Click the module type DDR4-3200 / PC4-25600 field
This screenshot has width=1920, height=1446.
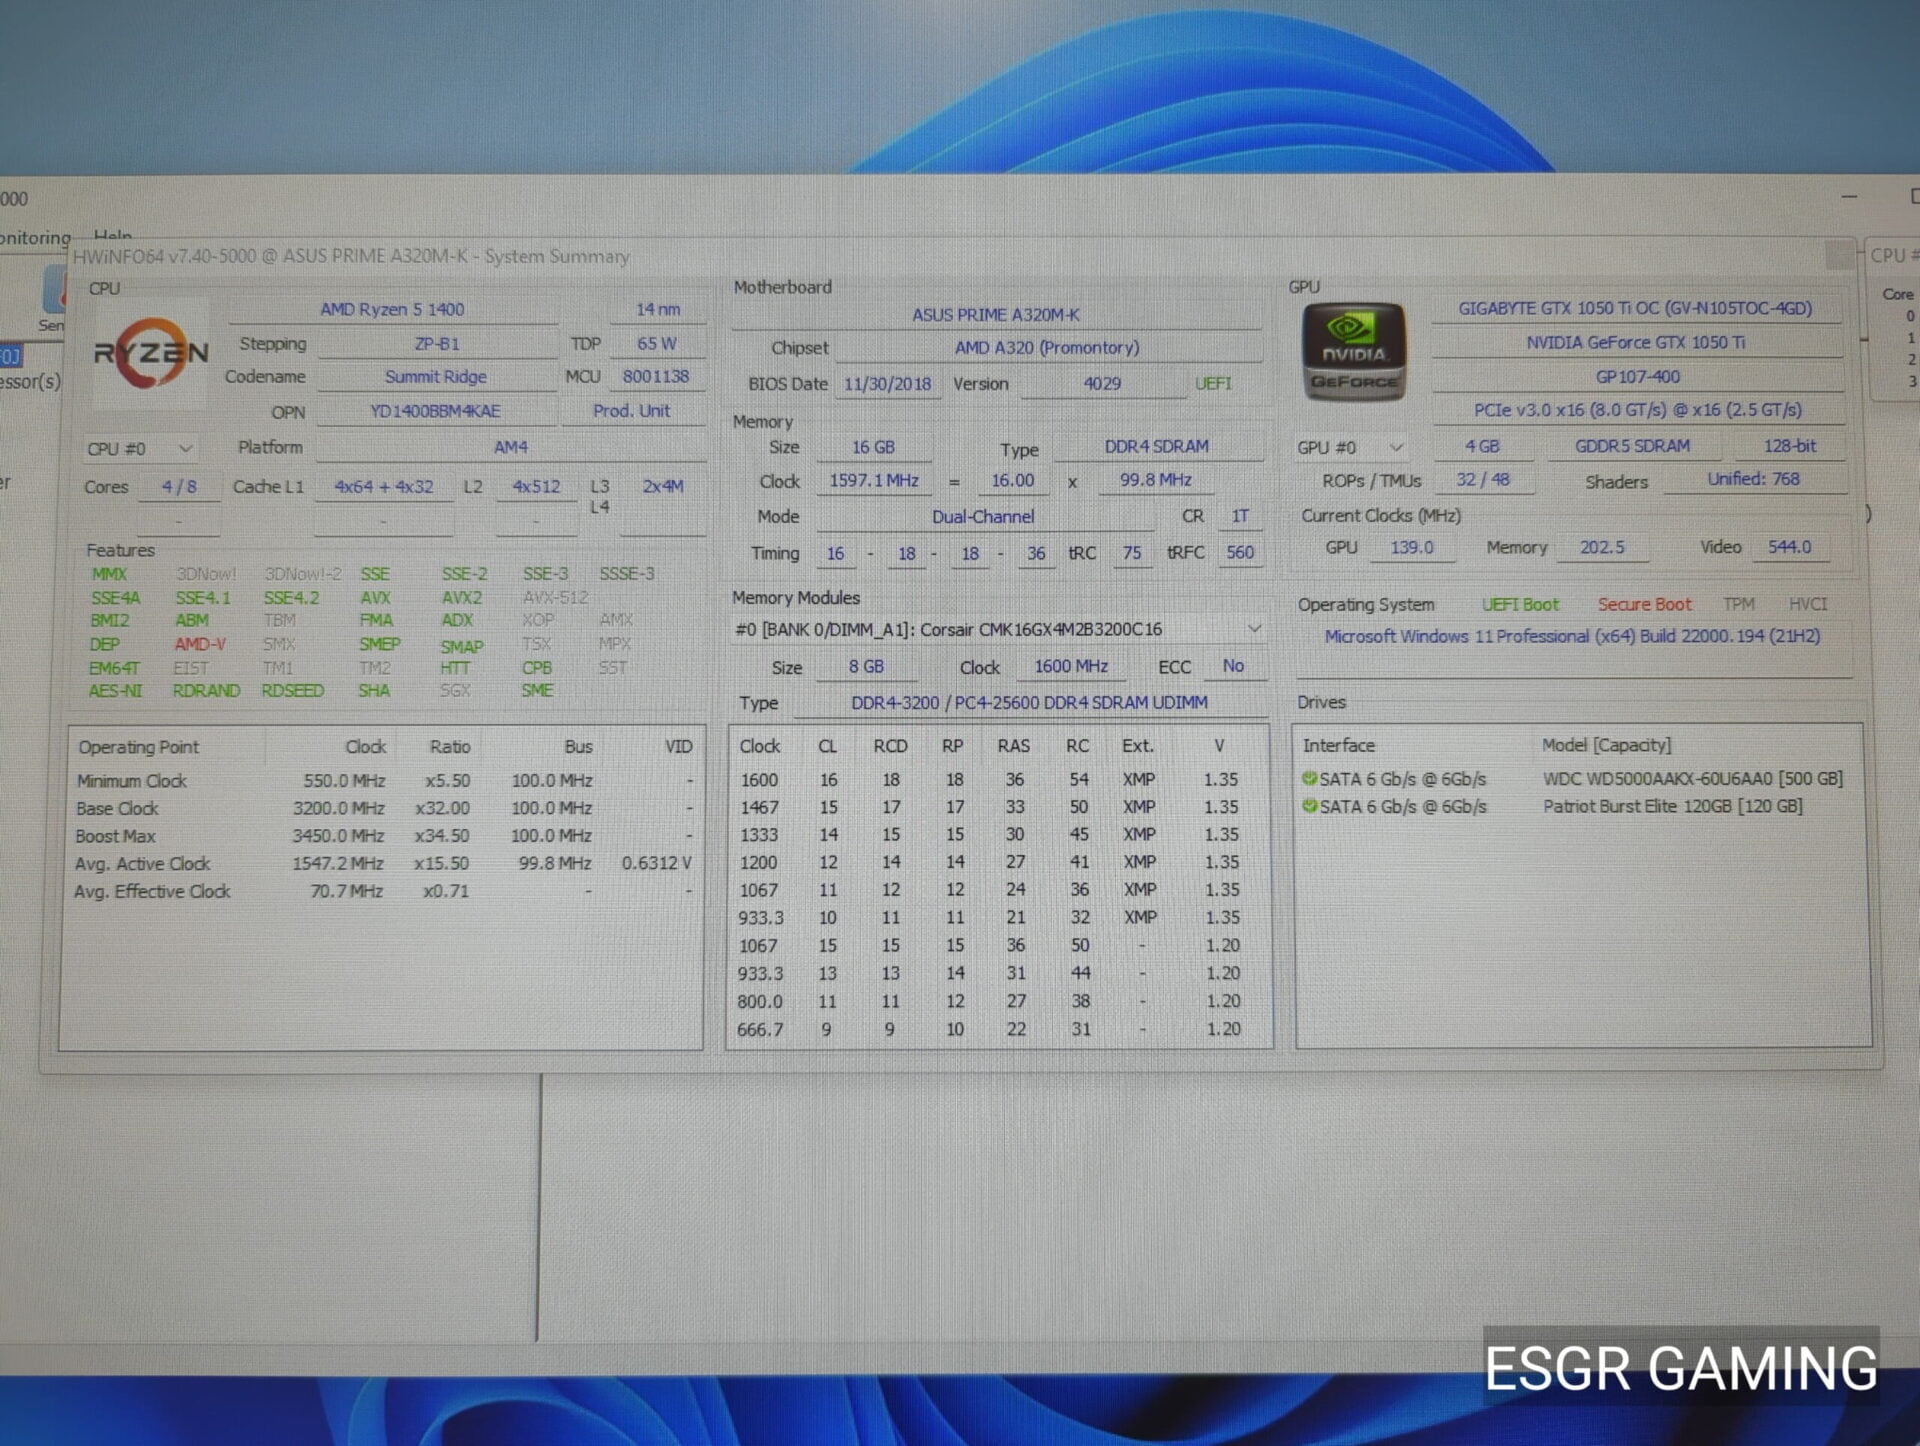coord(1030,703)
